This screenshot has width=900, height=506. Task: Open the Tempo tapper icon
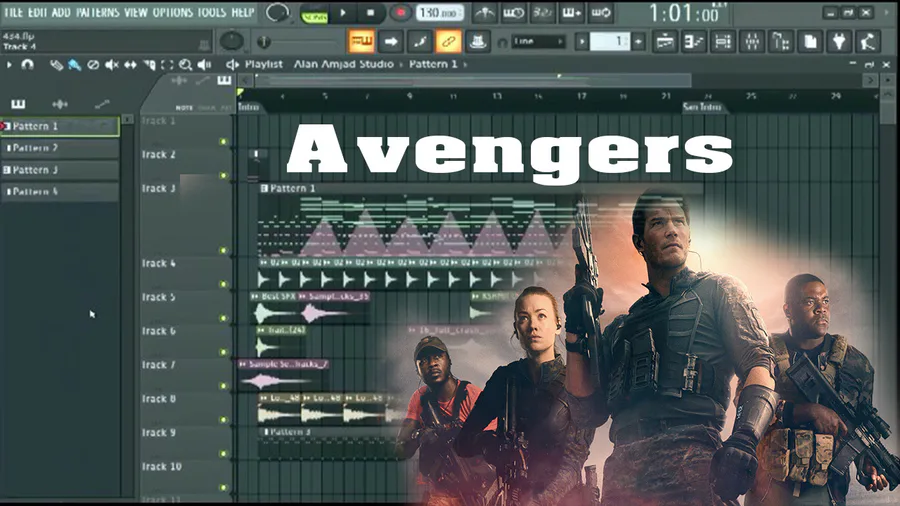868,41
